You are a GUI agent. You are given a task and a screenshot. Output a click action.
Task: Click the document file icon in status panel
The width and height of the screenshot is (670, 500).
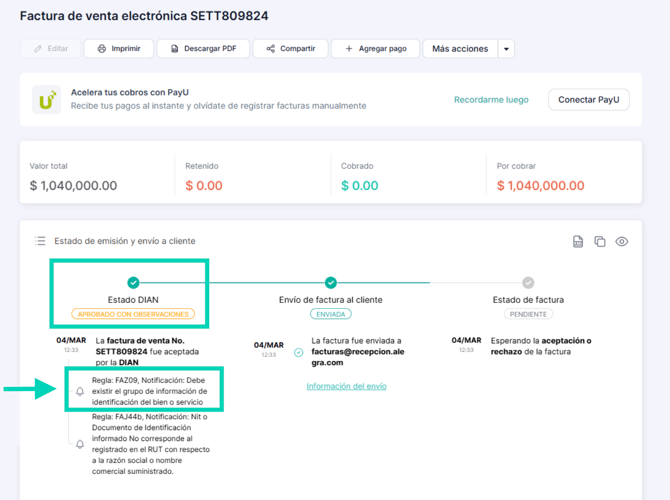(578, 241)
